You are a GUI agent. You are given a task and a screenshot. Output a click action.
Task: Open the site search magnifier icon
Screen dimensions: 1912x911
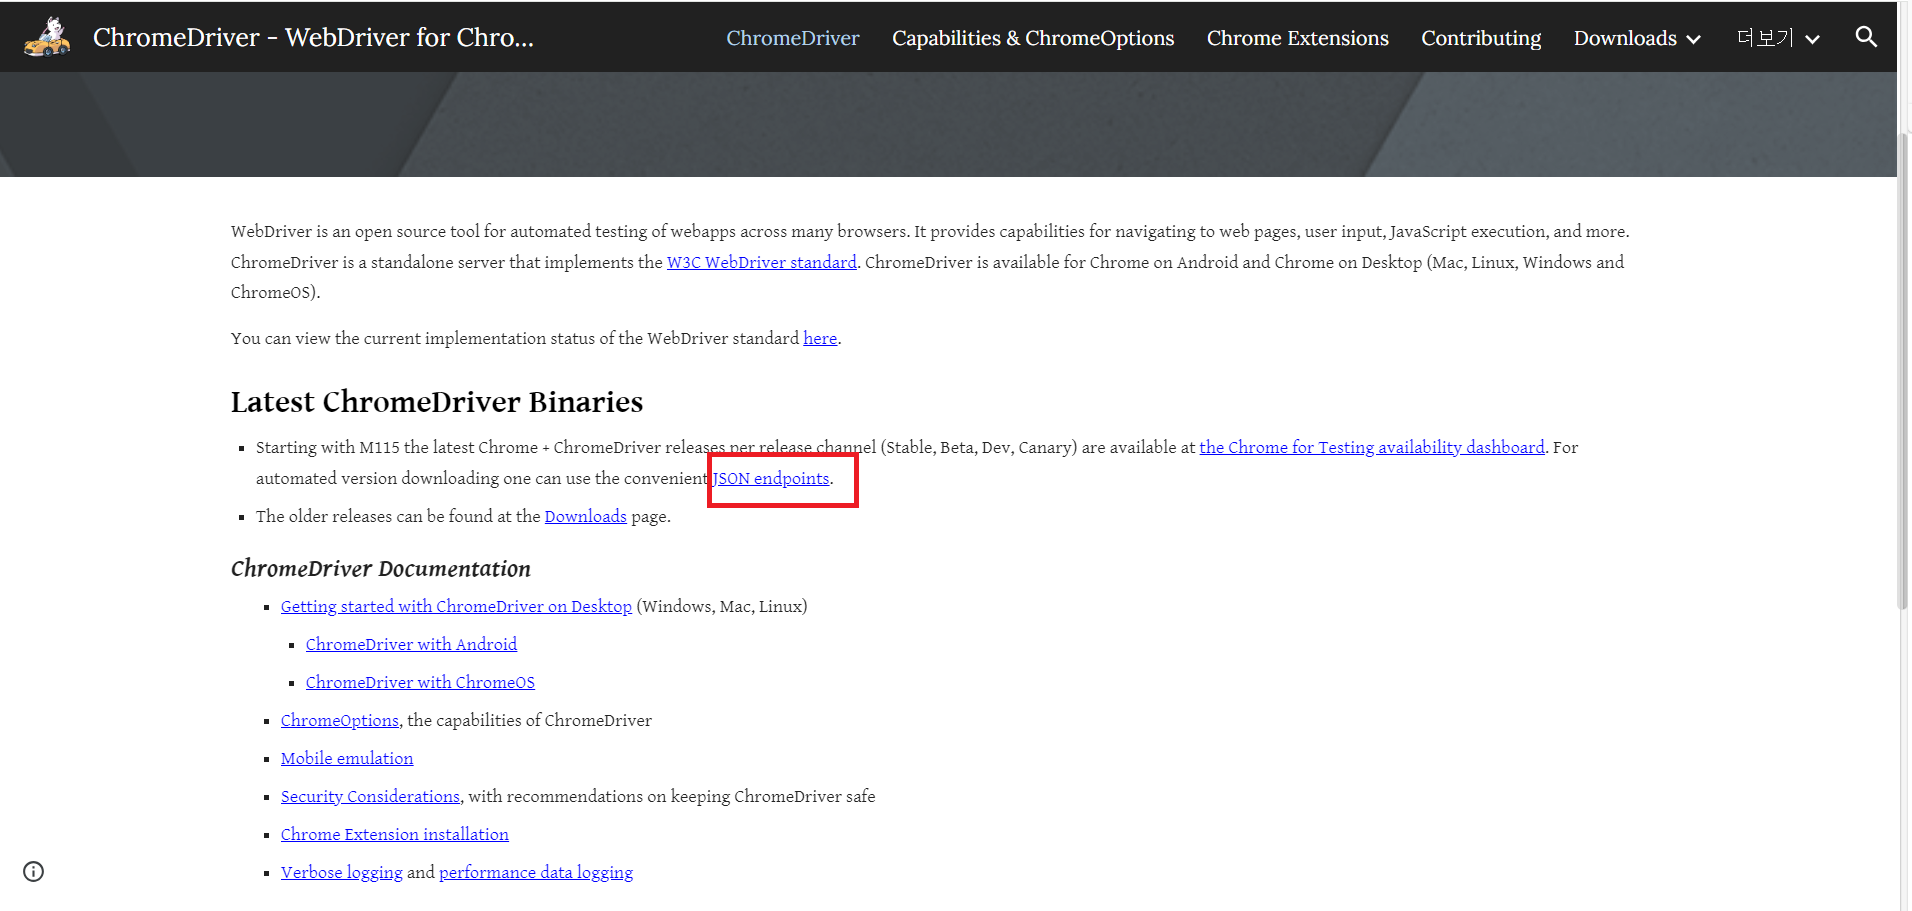point(1865,37)
